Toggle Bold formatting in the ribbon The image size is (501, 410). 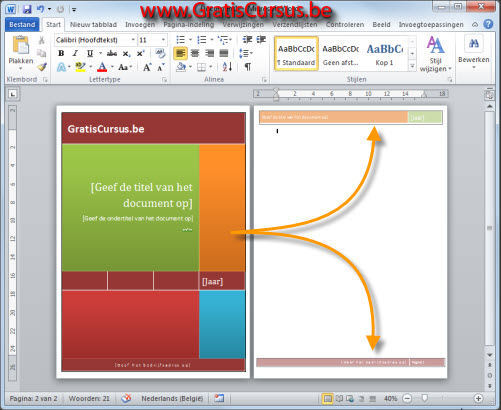pos(61,53)
